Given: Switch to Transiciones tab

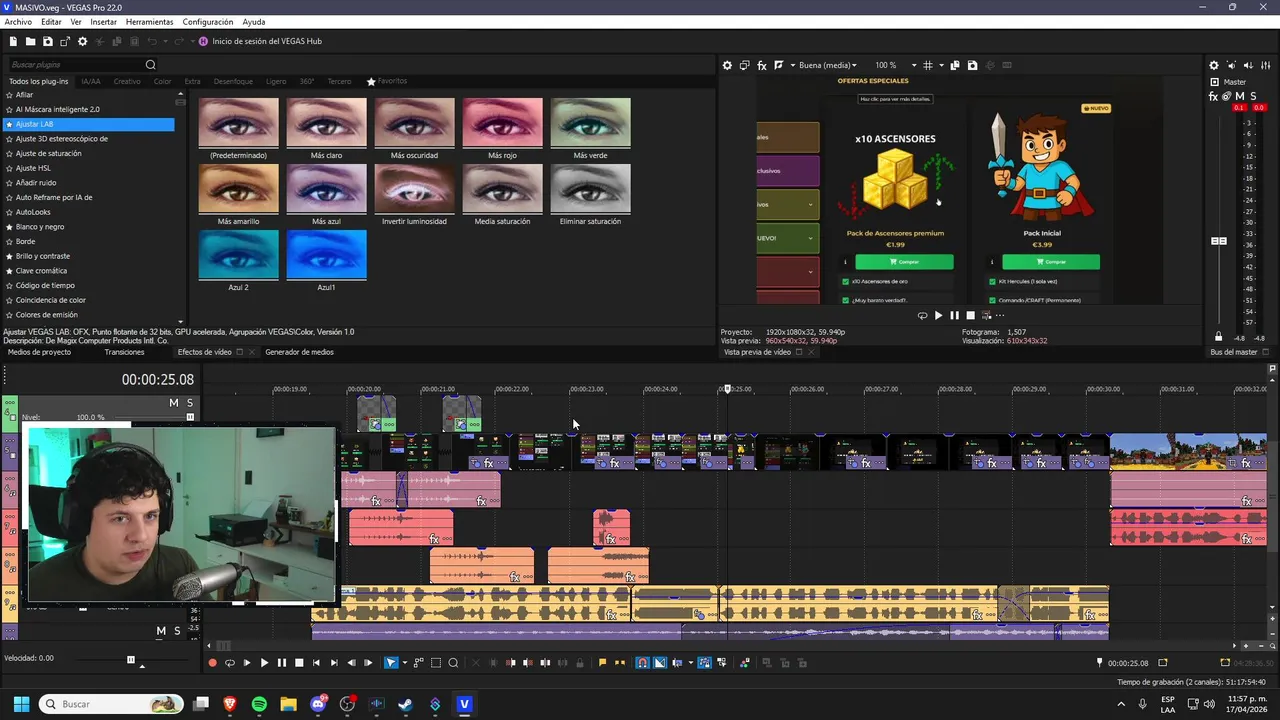Looking at the screenshot, I should [x=124, y=352].
